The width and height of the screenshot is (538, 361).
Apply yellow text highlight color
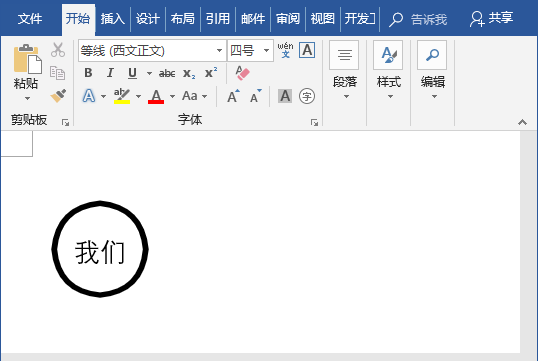122,96
